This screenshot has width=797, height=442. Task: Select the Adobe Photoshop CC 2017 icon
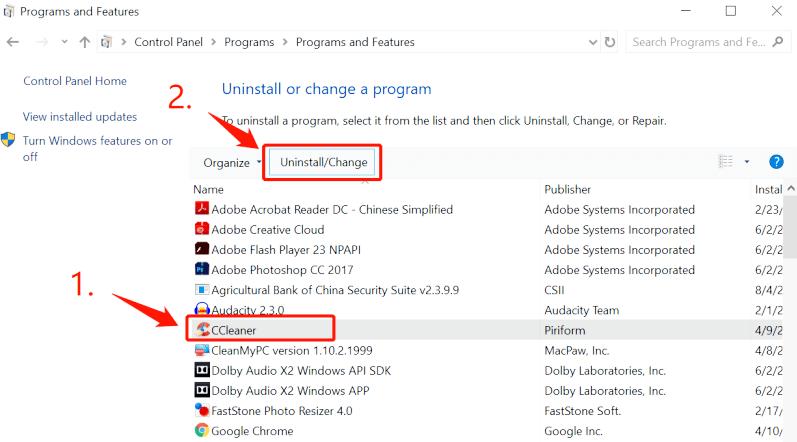[x=201, y=270]
